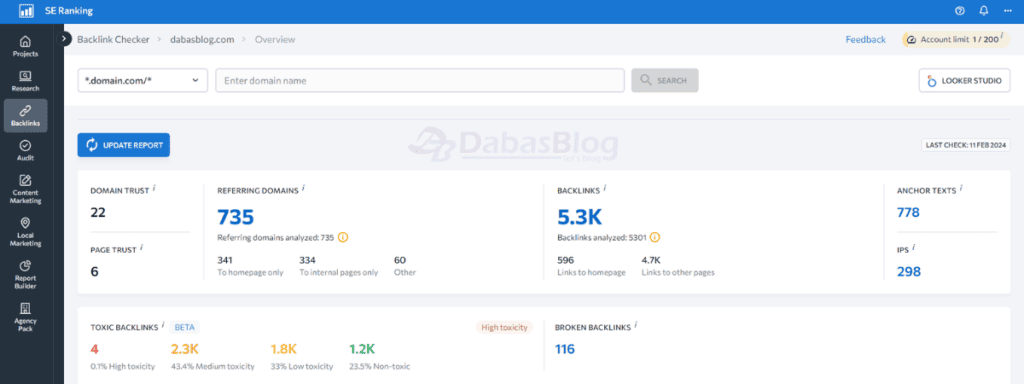Expand the sidebar with arrow toggle
The width and height of the screenshot is (1024, 384).
(x=65, y=39)
